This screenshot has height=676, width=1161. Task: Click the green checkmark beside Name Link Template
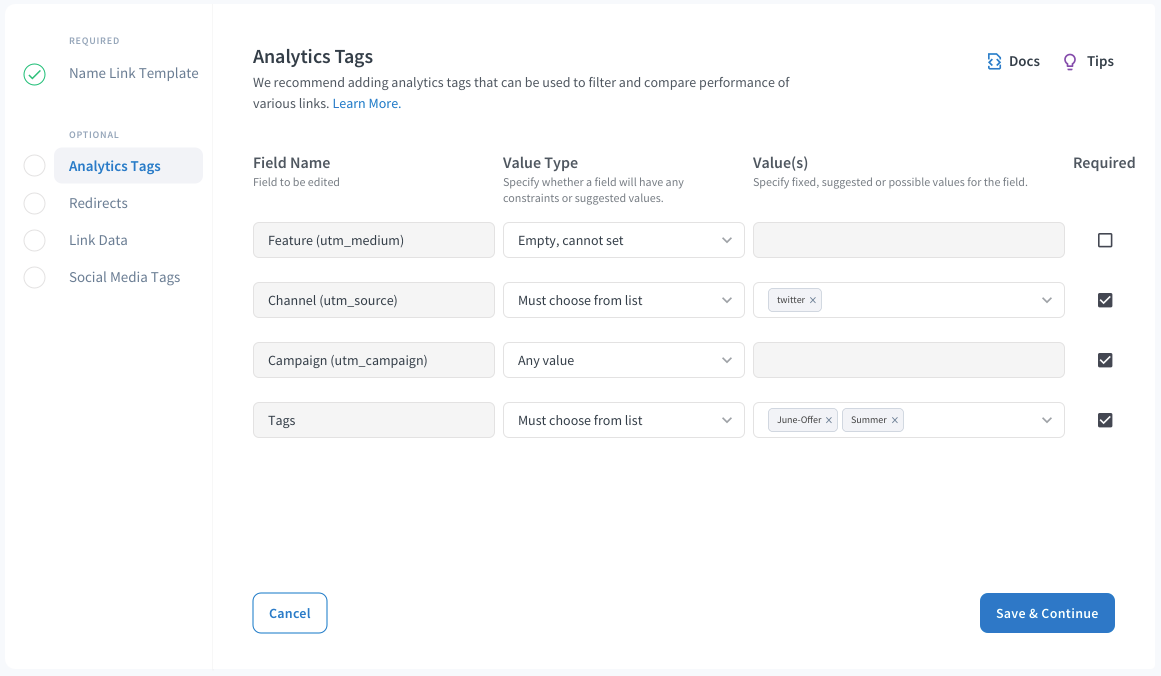[x=34, y=74]
